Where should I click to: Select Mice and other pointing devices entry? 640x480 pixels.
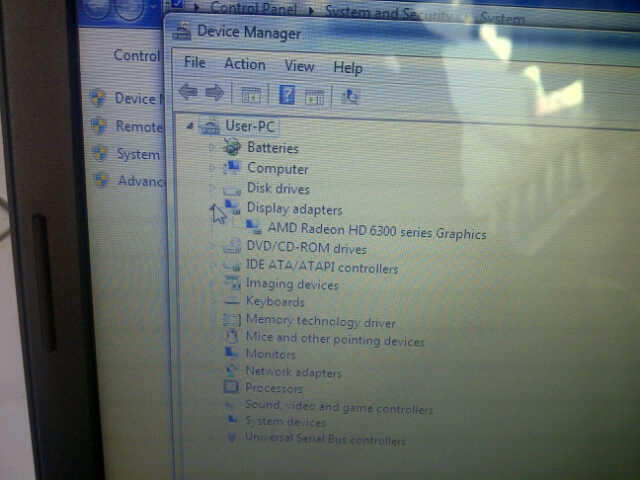click(335, 339)
